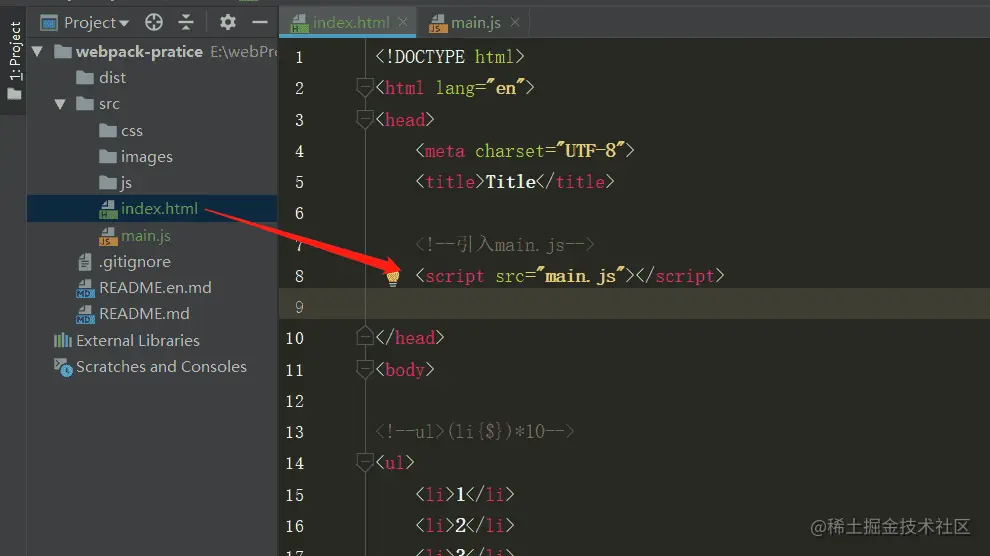Fold the ul tag on line 14
Screen dimensions: 990x556
364,463
